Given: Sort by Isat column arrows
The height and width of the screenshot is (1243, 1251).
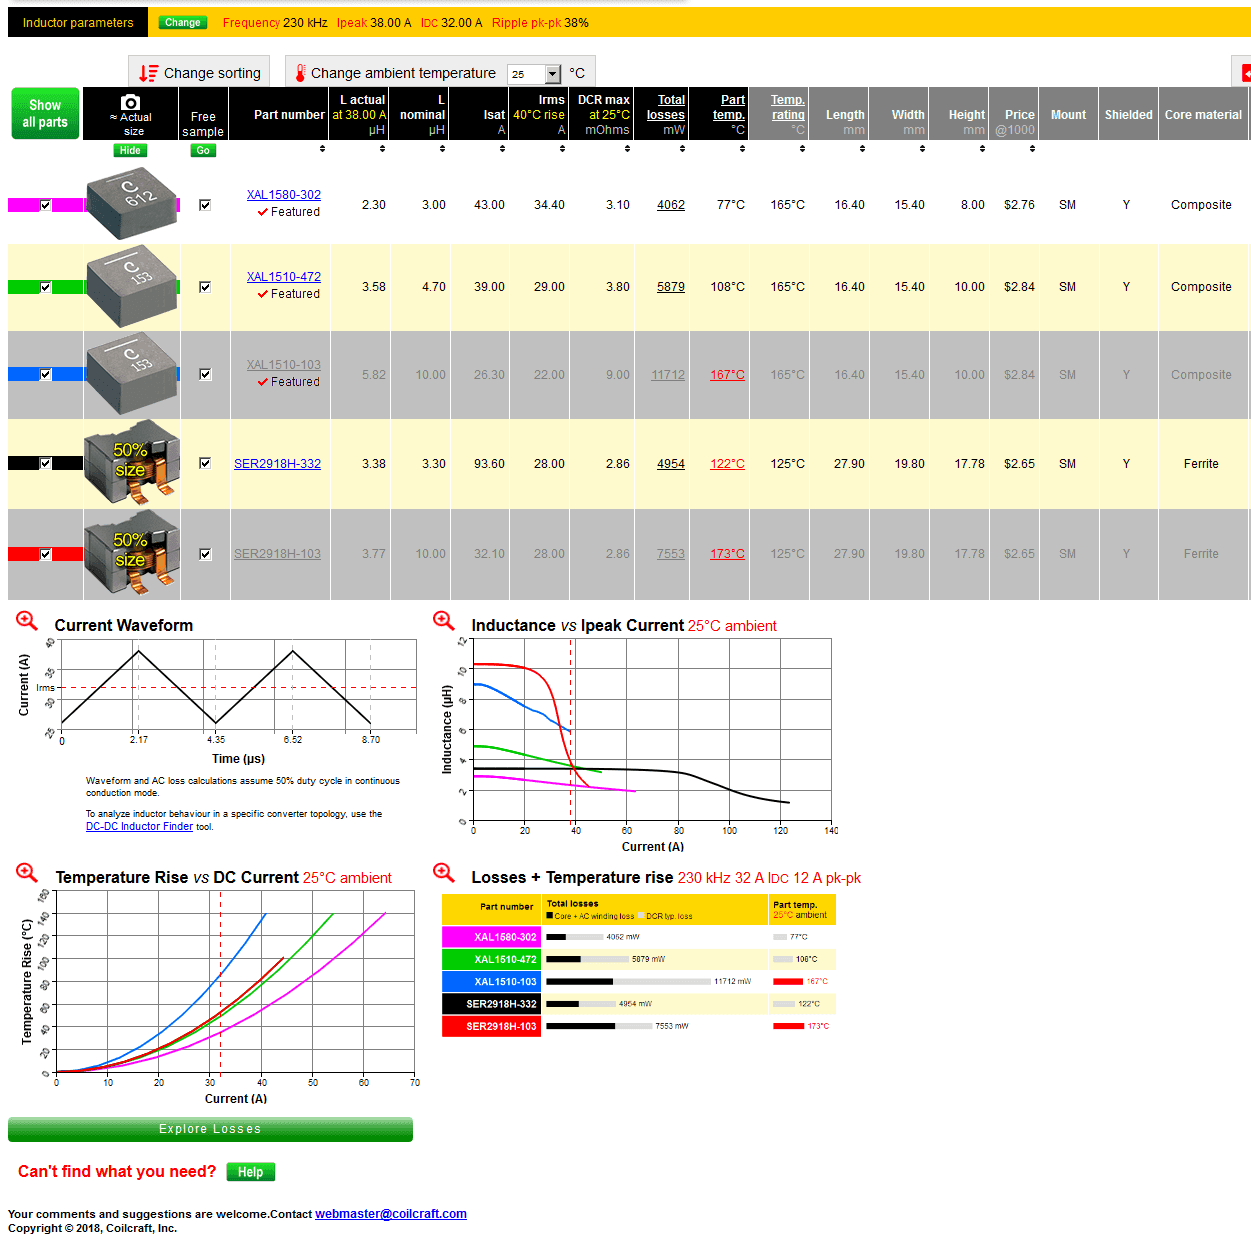Looking at the screenshot, I should click(x=502, y=149).
